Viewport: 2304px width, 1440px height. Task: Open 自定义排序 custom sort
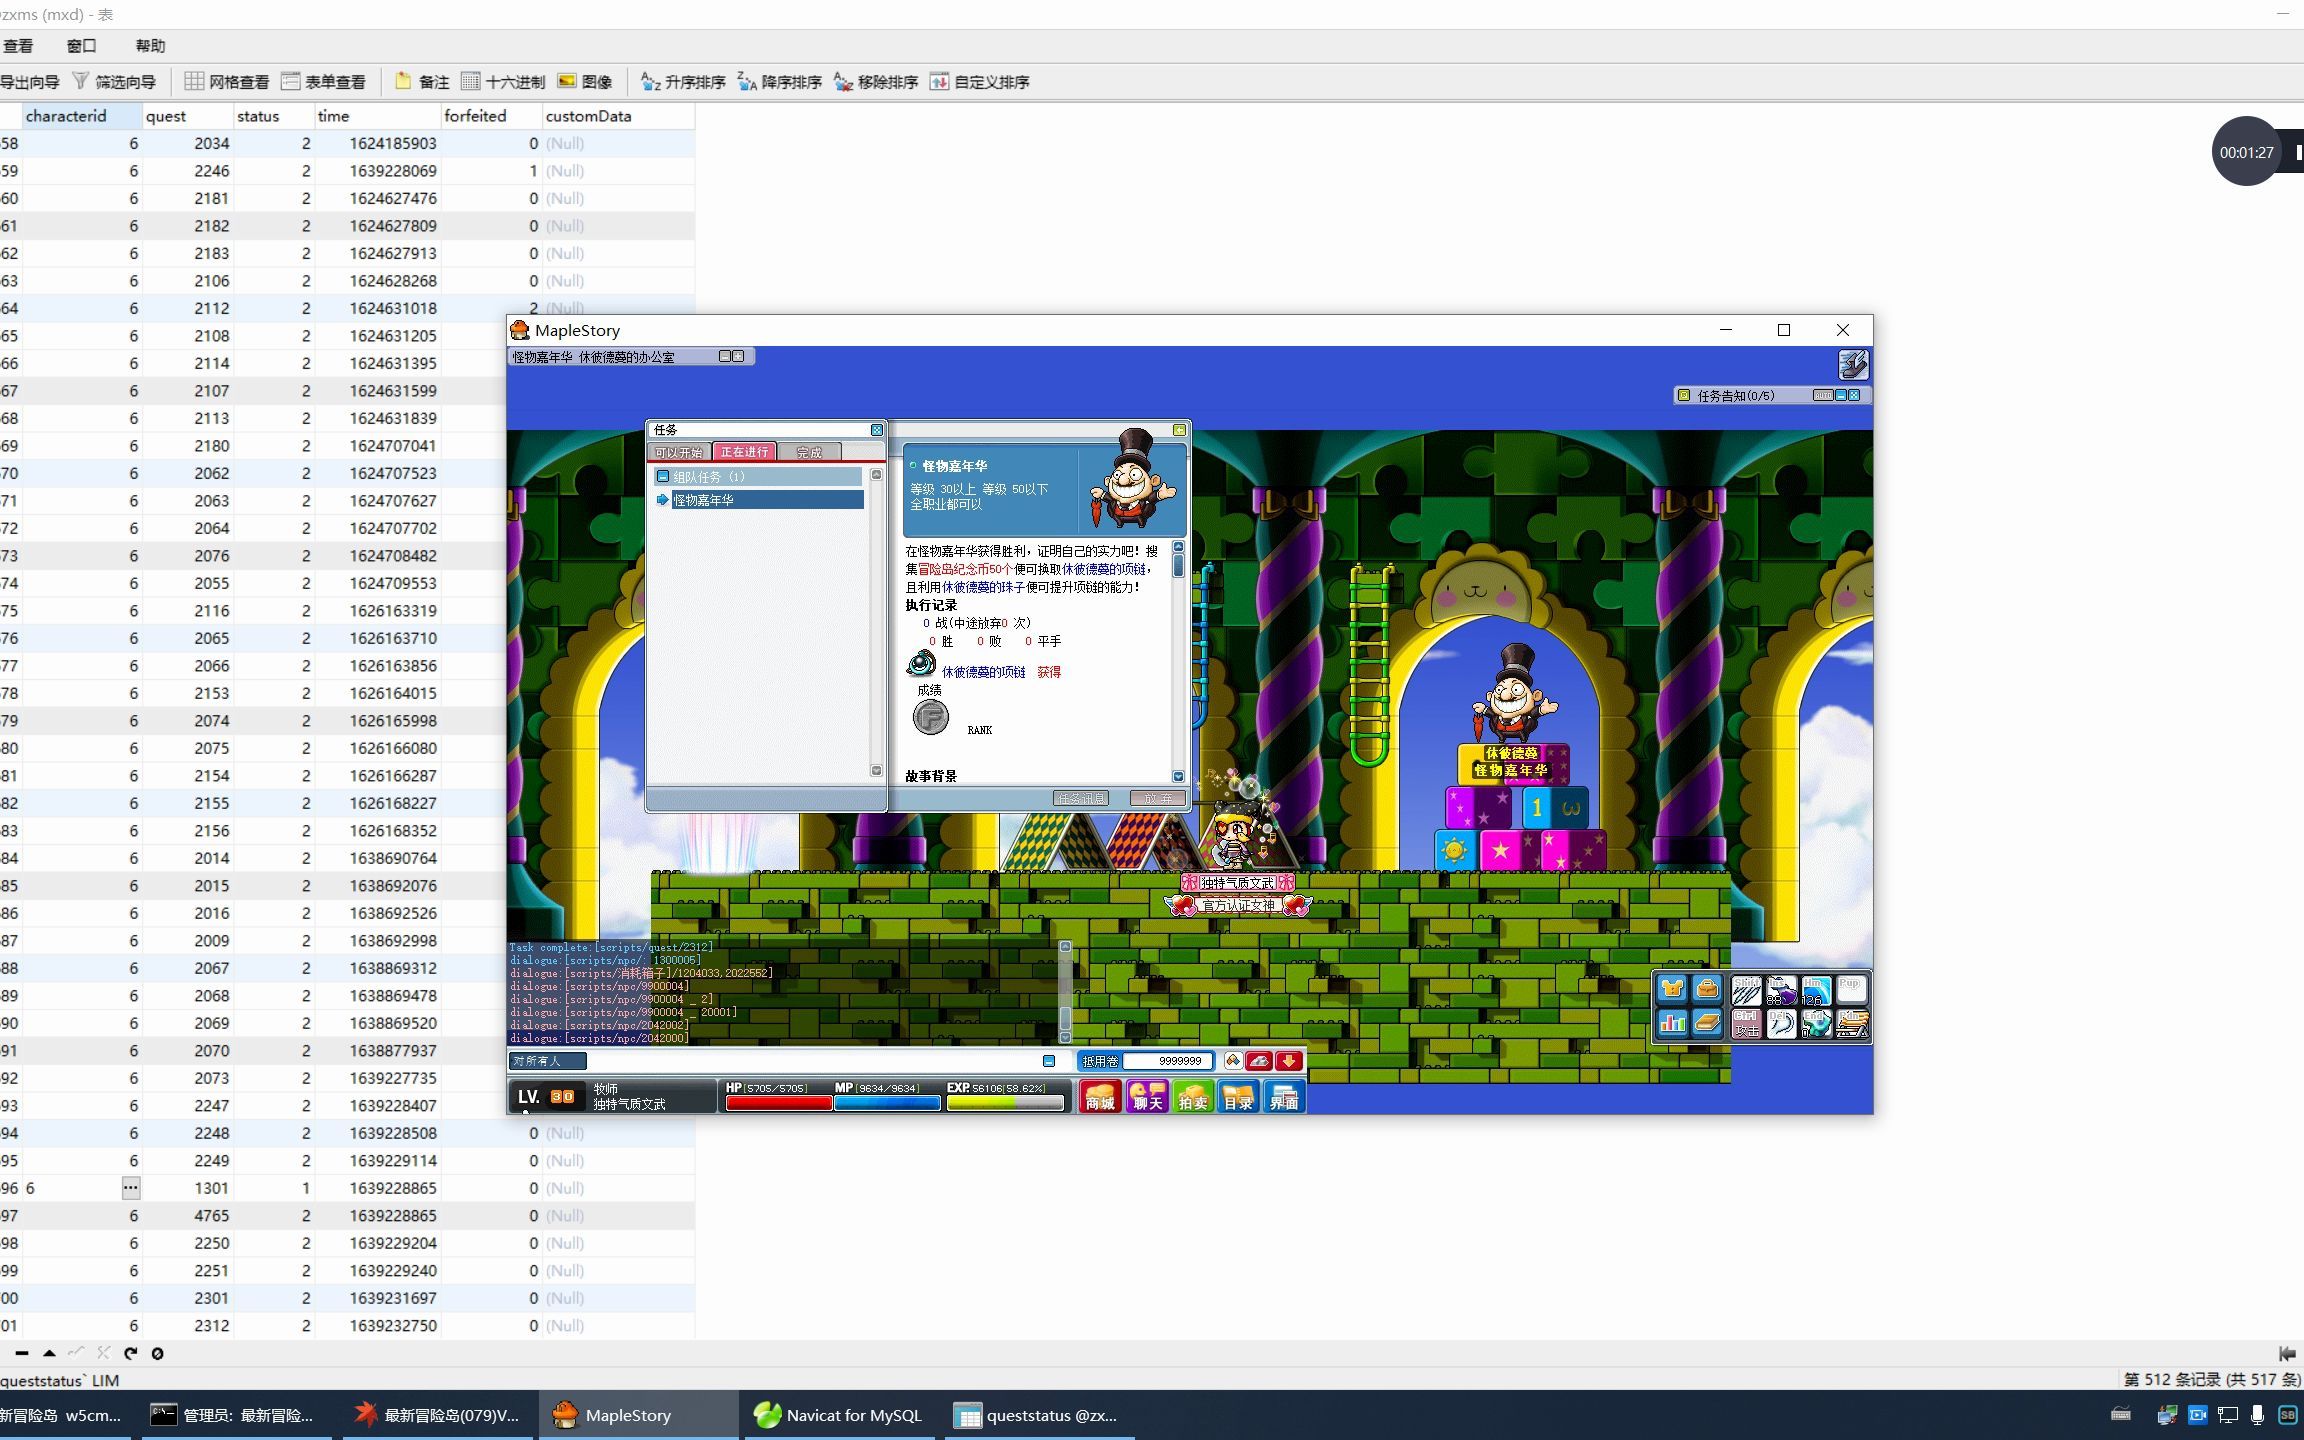tap(980, 82)
